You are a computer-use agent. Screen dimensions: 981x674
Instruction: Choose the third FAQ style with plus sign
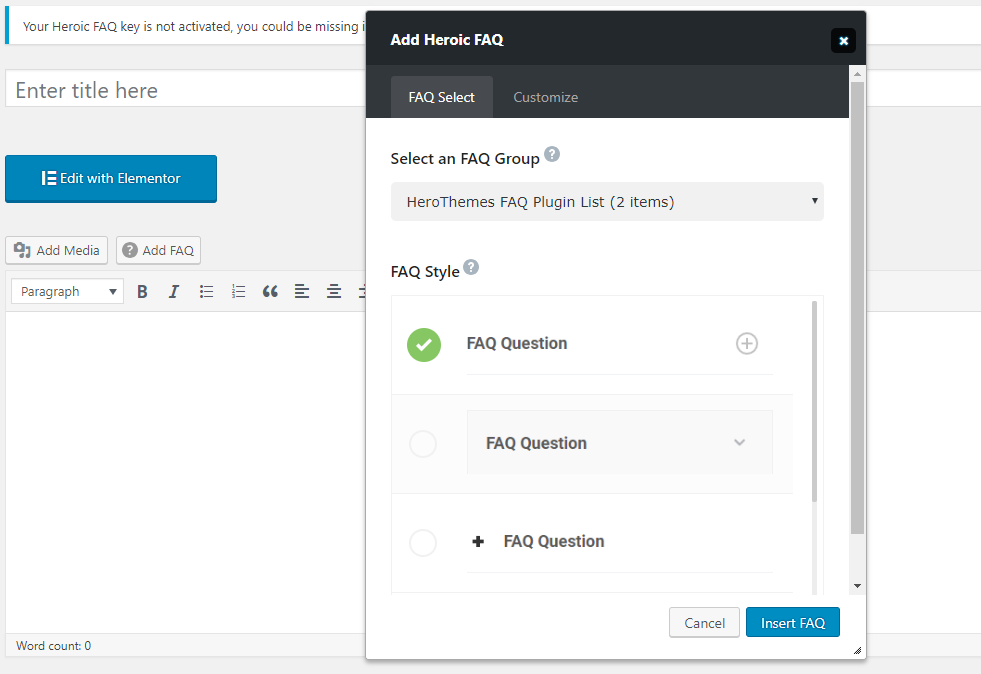point(423,543)
